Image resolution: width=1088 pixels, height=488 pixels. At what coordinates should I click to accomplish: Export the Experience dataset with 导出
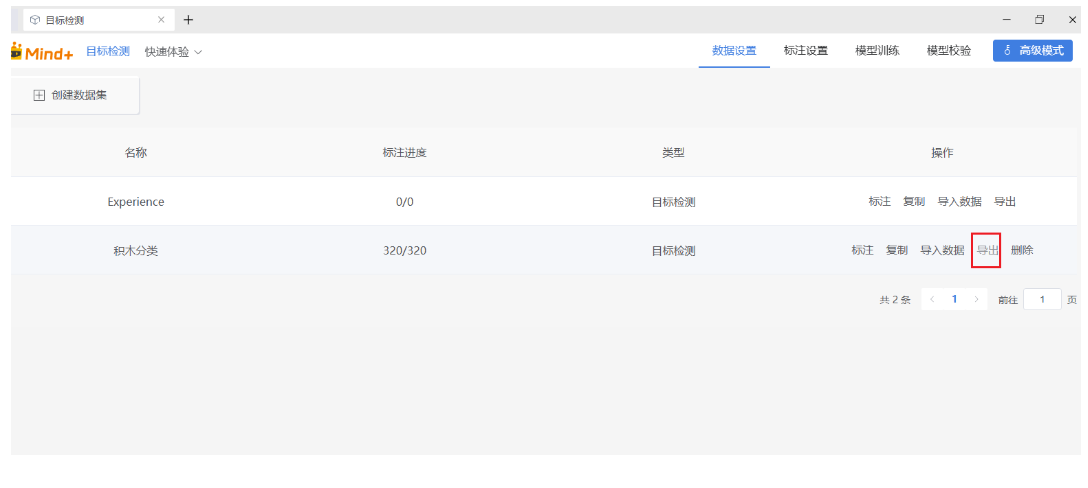[x=1004, y=201]
